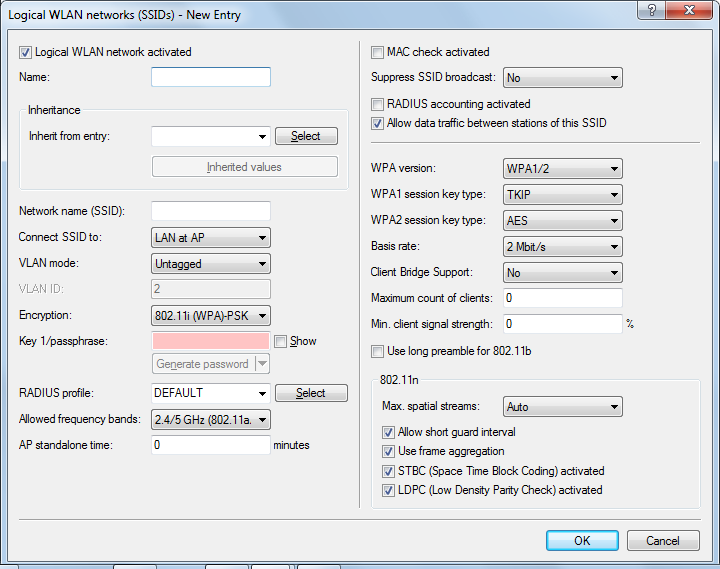This screenshot has width=720, height=569.
Task: Enable Use long preamble for 802.11b
Action: pos(378,351)
